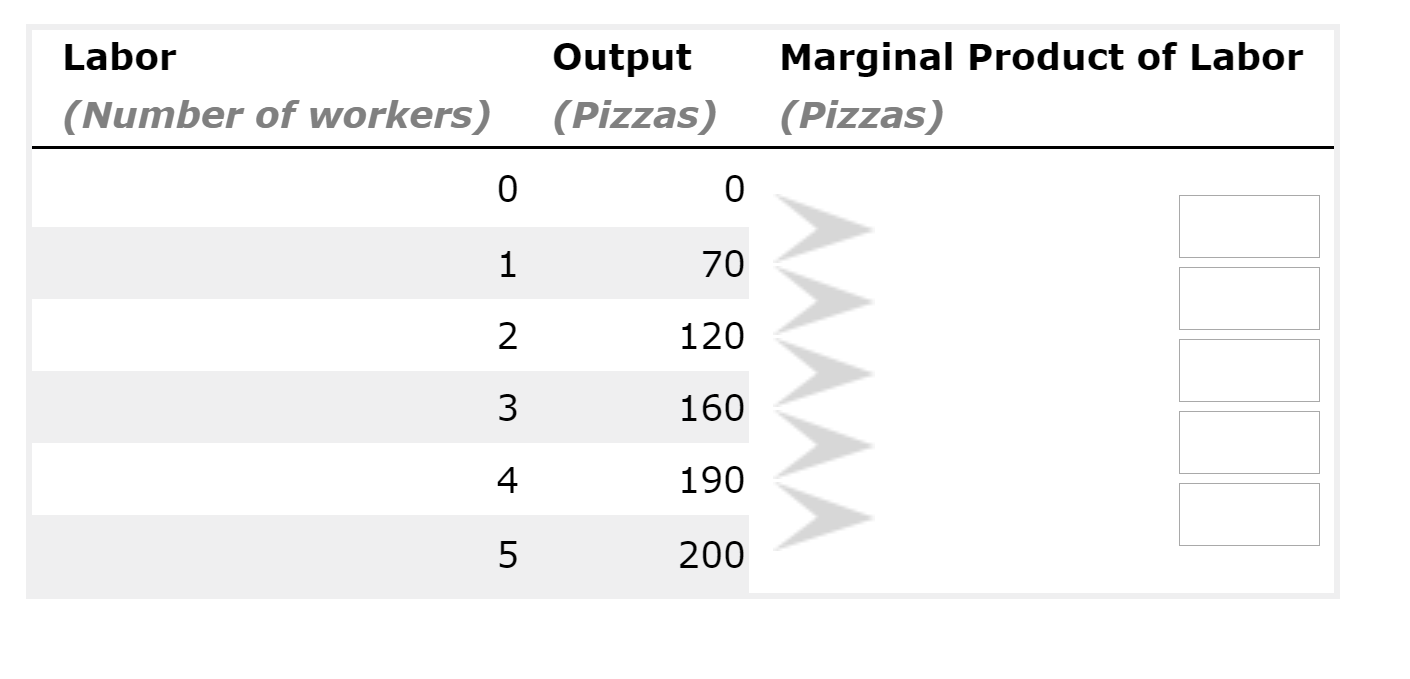The image size is (1410, 679).
Task: Click the Marginal Product of Labor header
Action: coord(1040,57)
